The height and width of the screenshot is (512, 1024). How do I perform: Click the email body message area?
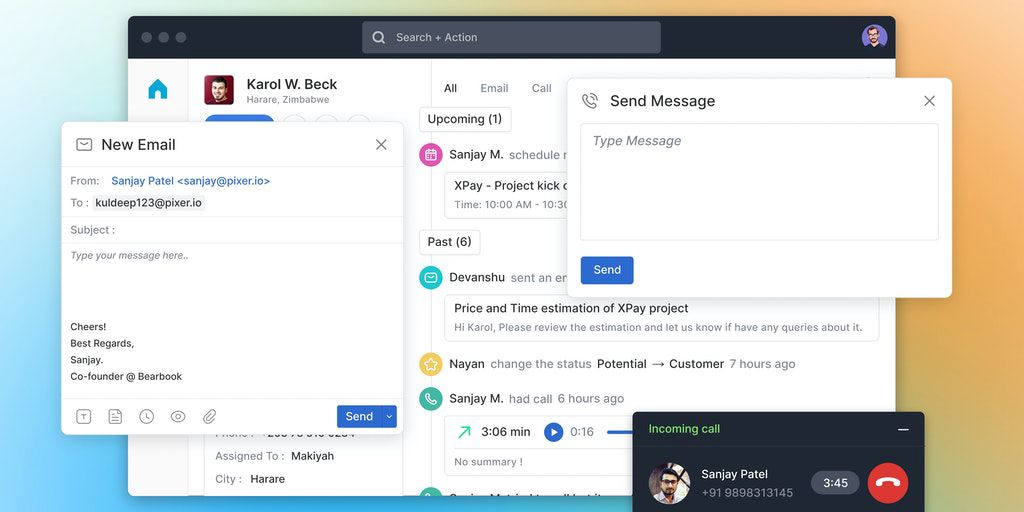coord(232,320)
